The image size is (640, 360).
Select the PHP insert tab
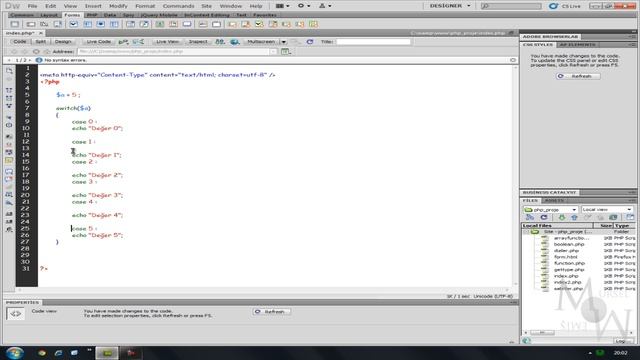click(92, 15)
